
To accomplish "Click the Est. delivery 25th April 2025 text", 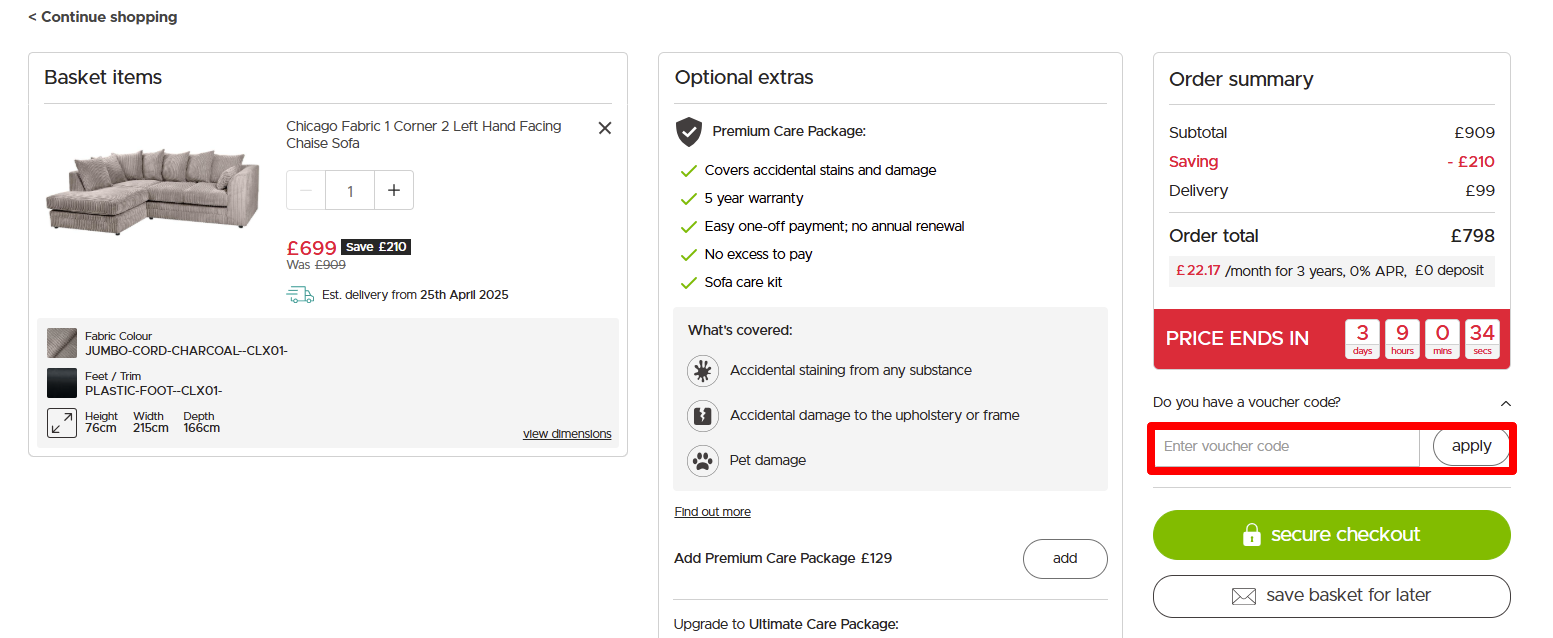I will tap(415, 295).
